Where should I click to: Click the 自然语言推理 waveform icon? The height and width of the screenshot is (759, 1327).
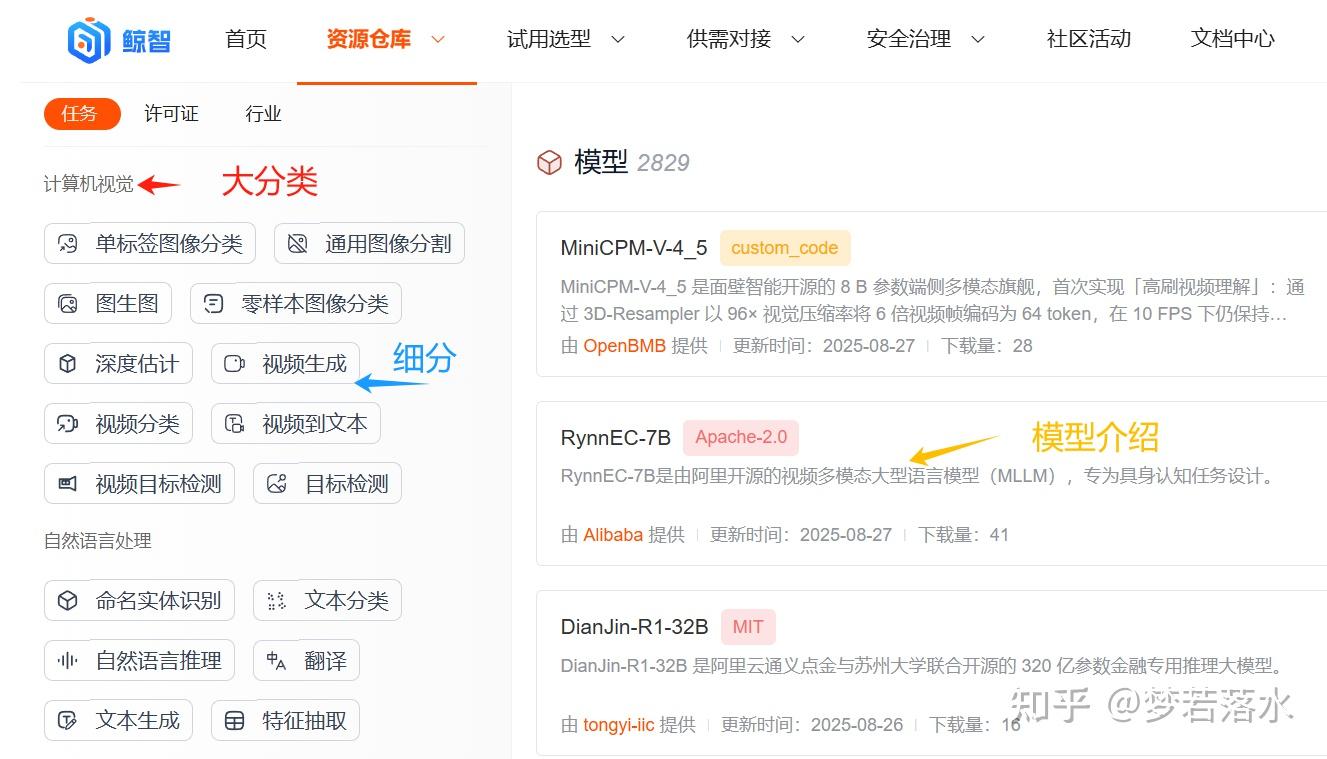(x=68, y=661)
